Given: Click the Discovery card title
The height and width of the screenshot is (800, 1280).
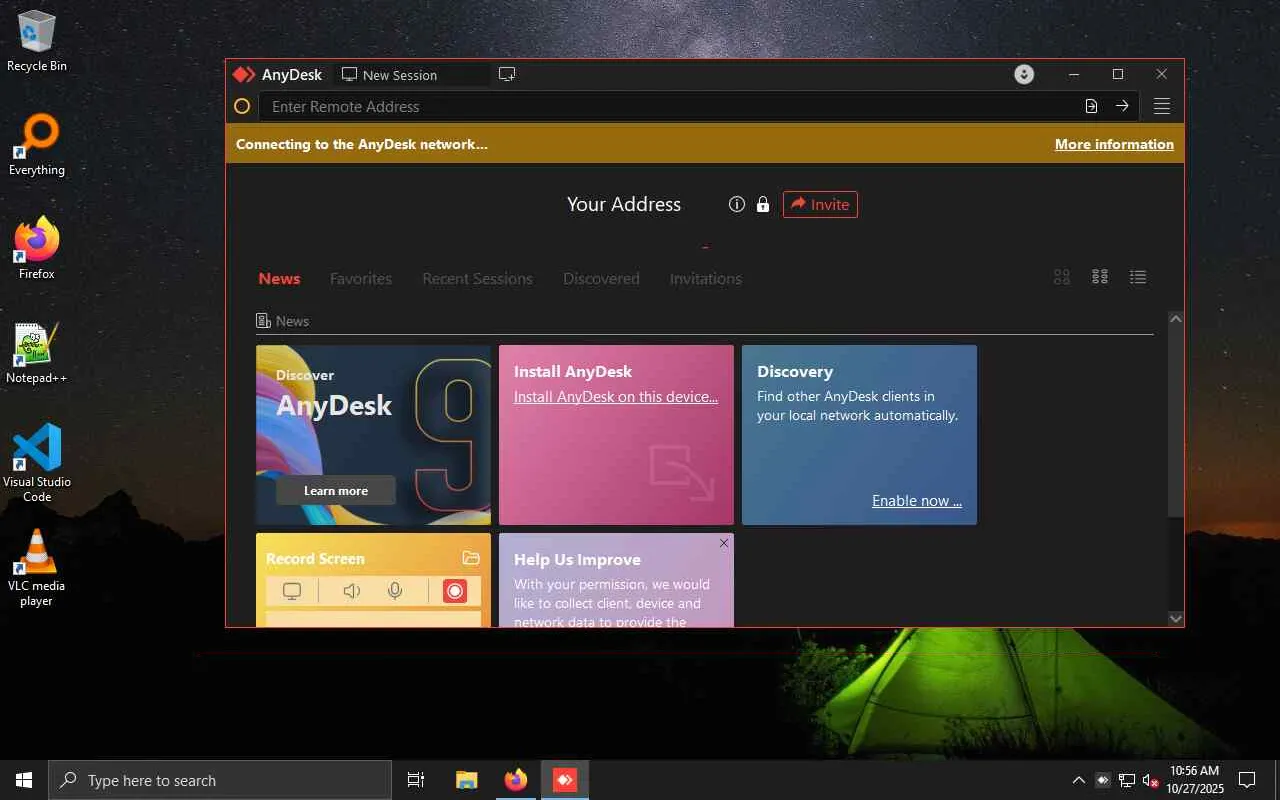Looking at the screenshot, I should pyautogui.click(x=795, y=371).
